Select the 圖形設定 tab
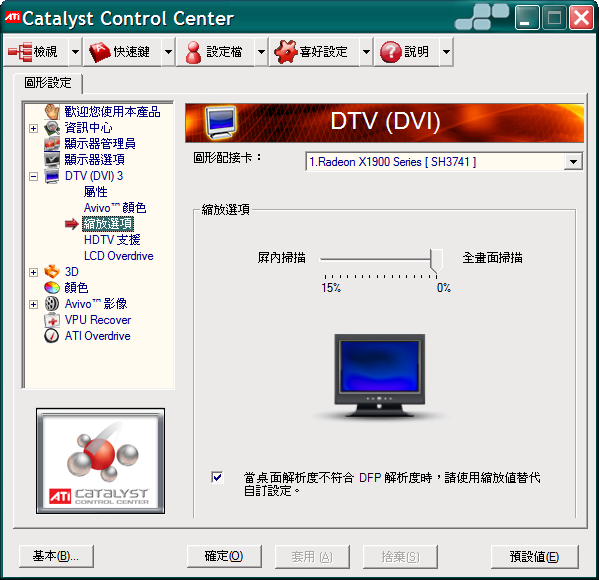The height and width of the screenshot is (580, 599). (48, 83)
